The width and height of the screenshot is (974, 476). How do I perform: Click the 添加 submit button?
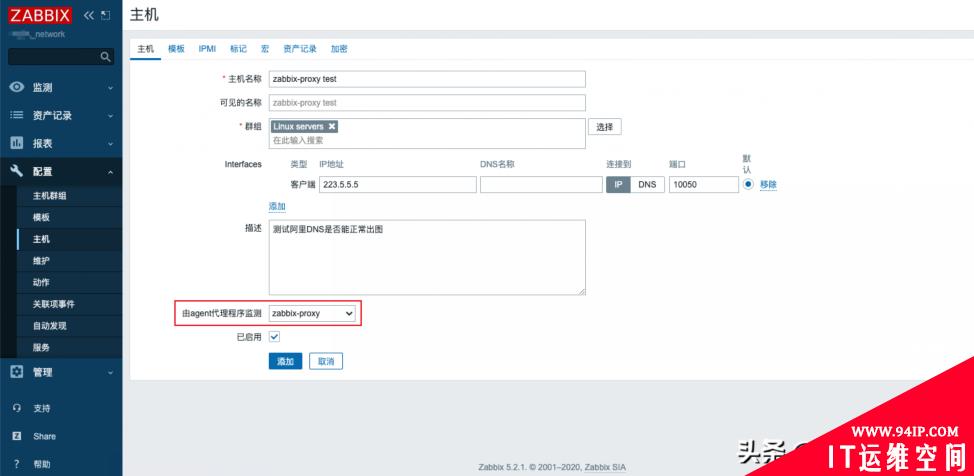(285, 361)
